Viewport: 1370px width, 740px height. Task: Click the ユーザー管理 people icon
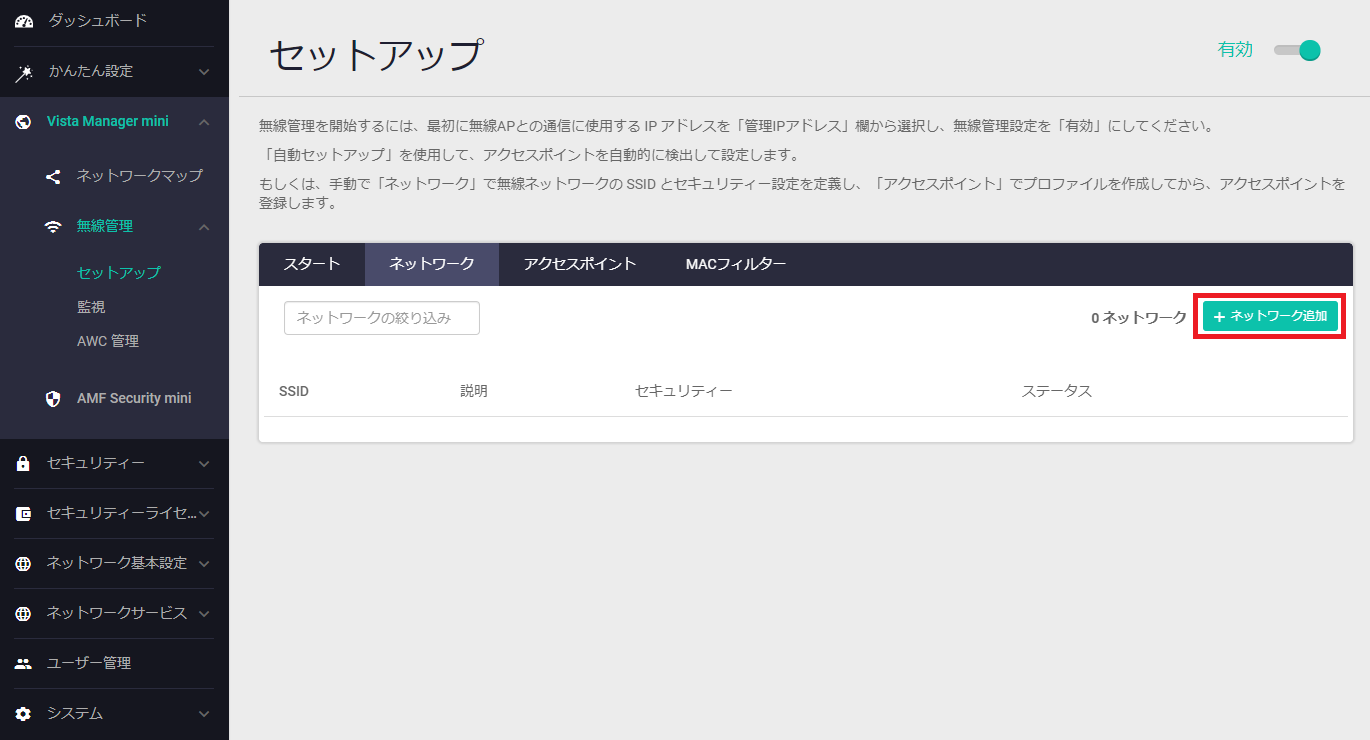point(24,664)
